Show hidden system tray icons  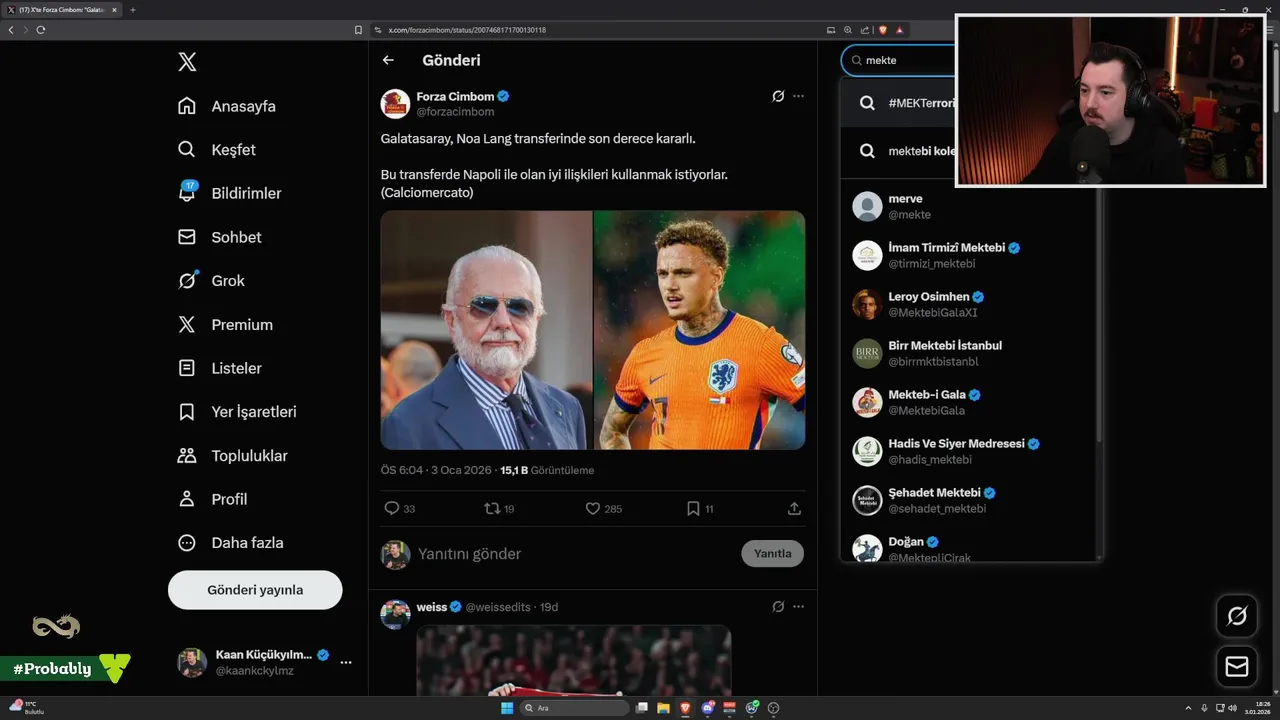click(x=1188, y=708)
